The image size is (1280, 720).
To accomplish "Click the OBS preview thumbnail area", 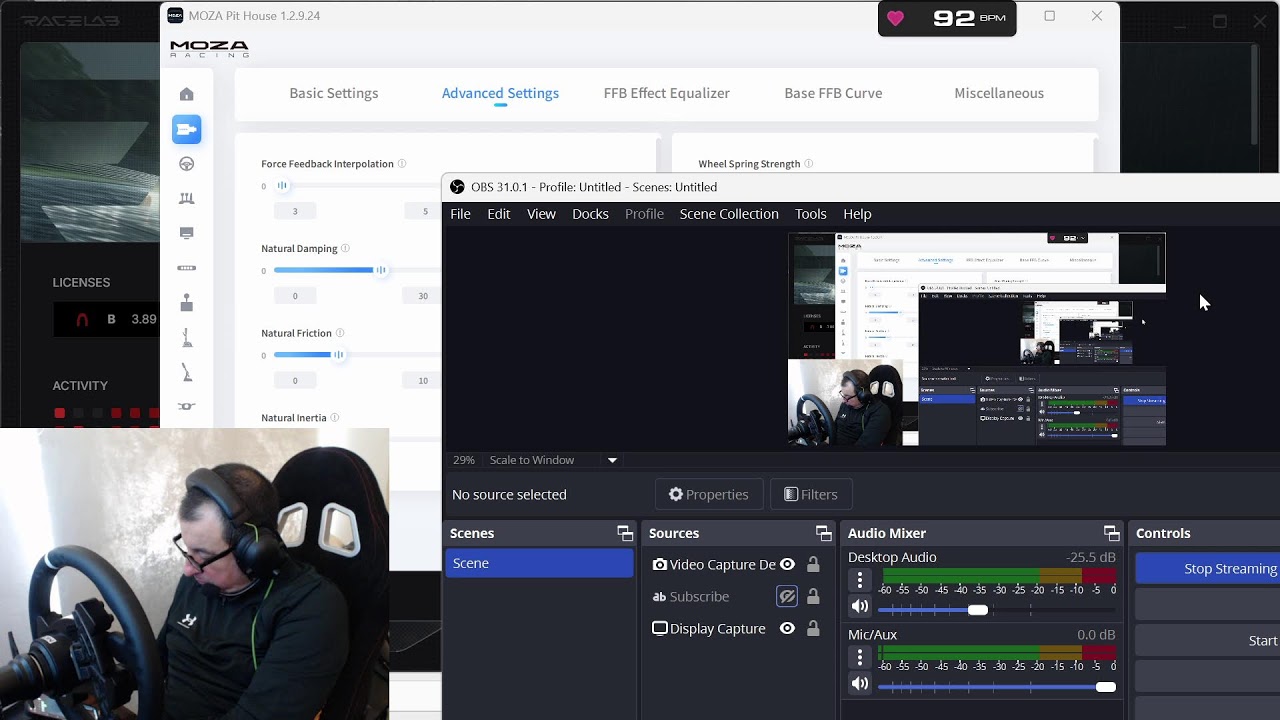I will [x=977, y=339].
